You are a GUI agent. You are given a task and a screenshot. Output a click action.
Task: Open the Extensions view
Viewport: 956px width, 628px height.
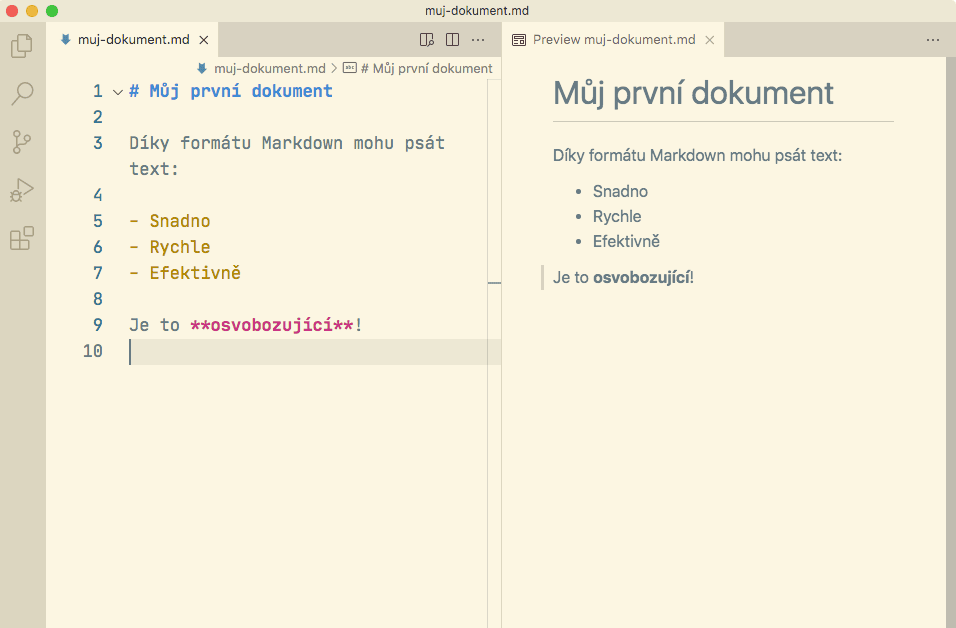(22, 238)
